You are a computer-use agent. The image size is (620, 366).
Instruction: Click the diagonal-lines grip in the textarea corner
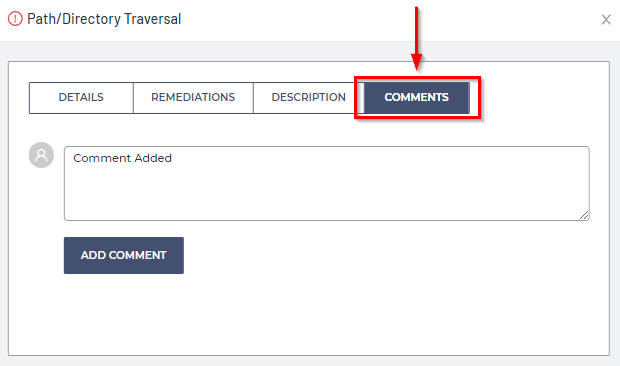[584, 215]
